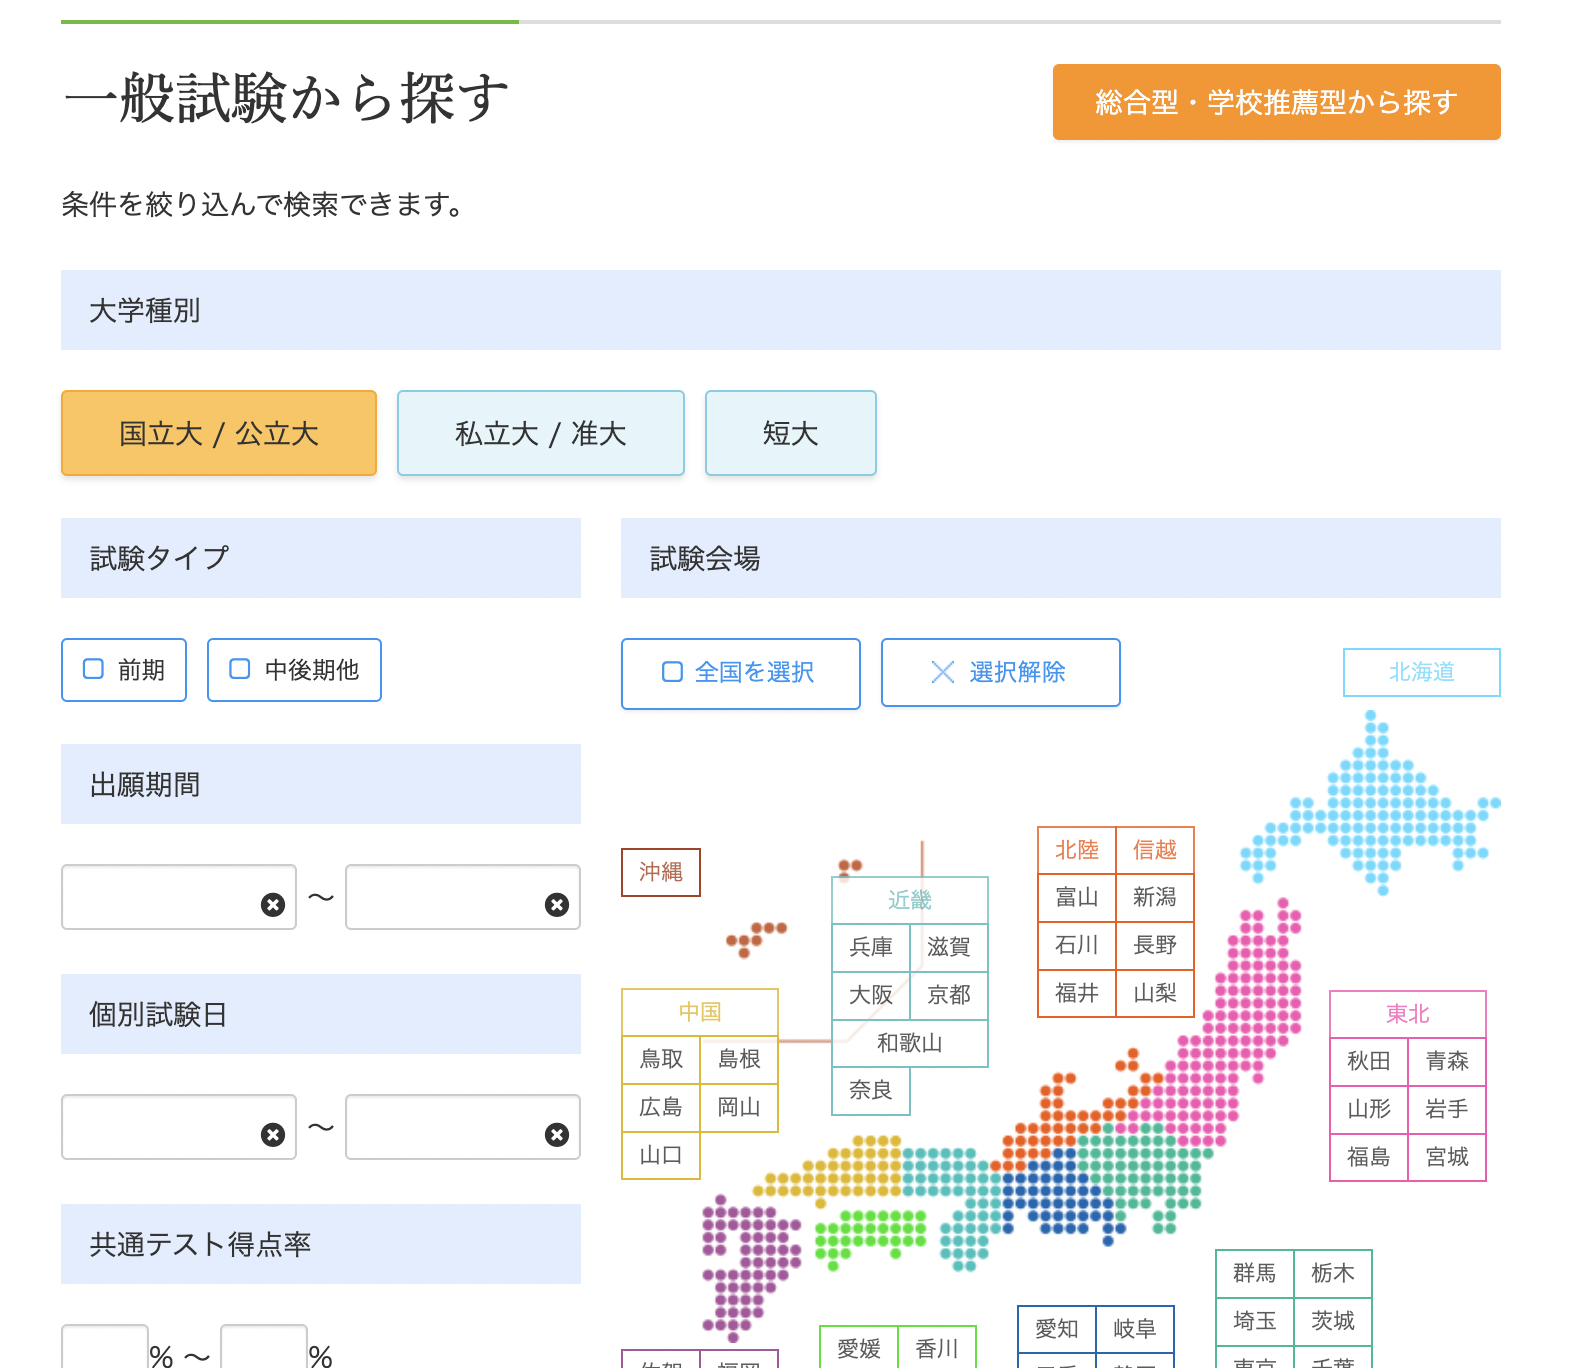Check the 中後期他 exam type checkbox
The image size is (1570, 1368).
(240, 669)
